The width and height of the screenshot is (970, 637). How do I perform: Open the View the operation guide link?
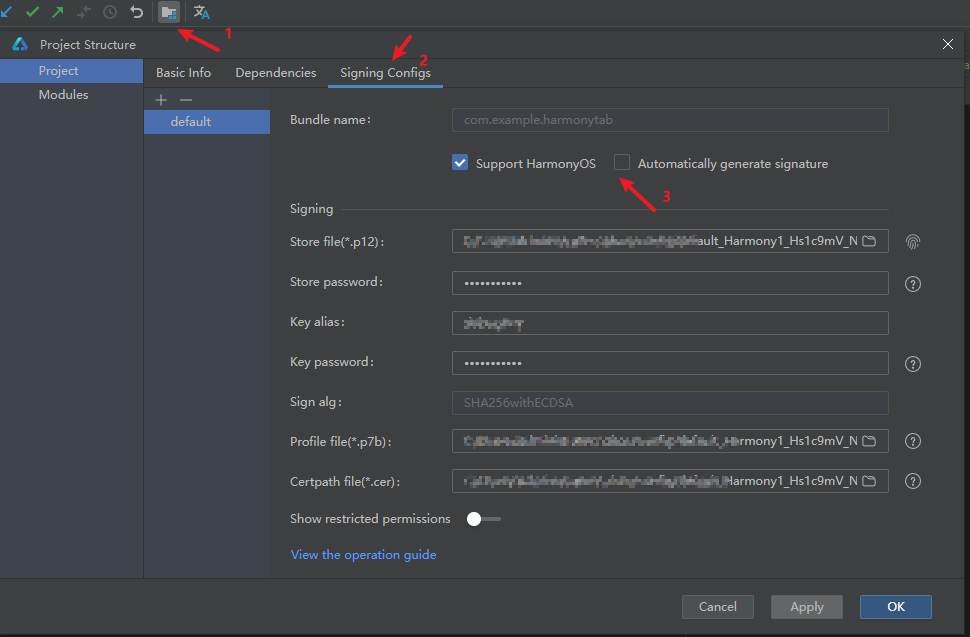pyautogui.click(x=363, y=554)
